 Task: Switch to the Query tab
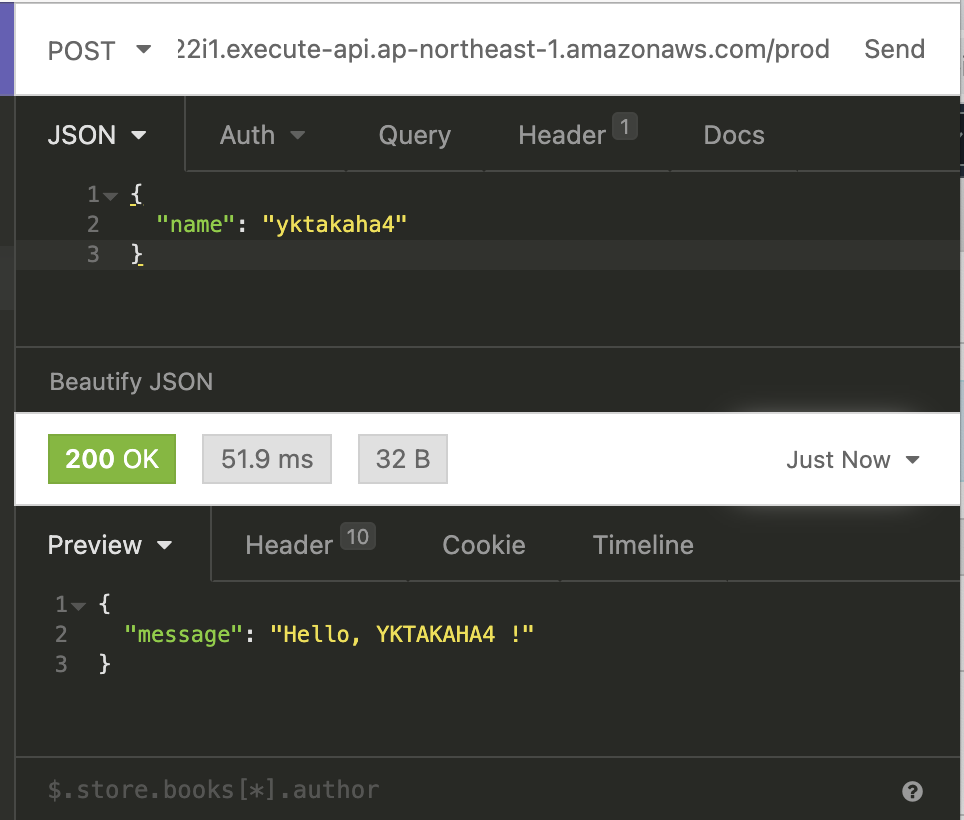(414, 135)
